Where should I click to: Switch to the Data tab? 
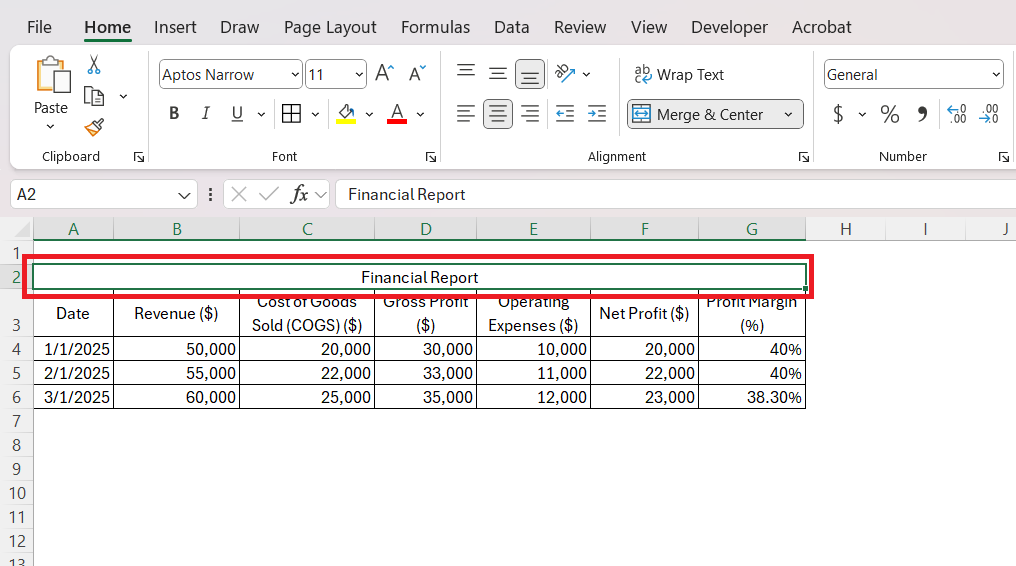[511, 27]
